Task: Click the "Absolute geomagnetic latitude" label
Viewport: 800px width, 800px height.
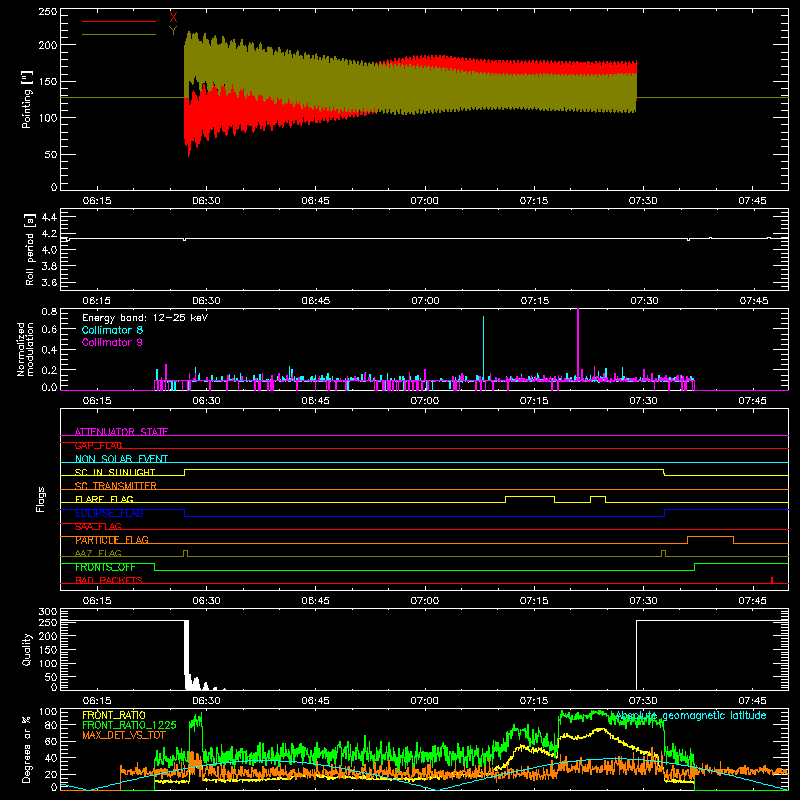Action: pos(691,716)
